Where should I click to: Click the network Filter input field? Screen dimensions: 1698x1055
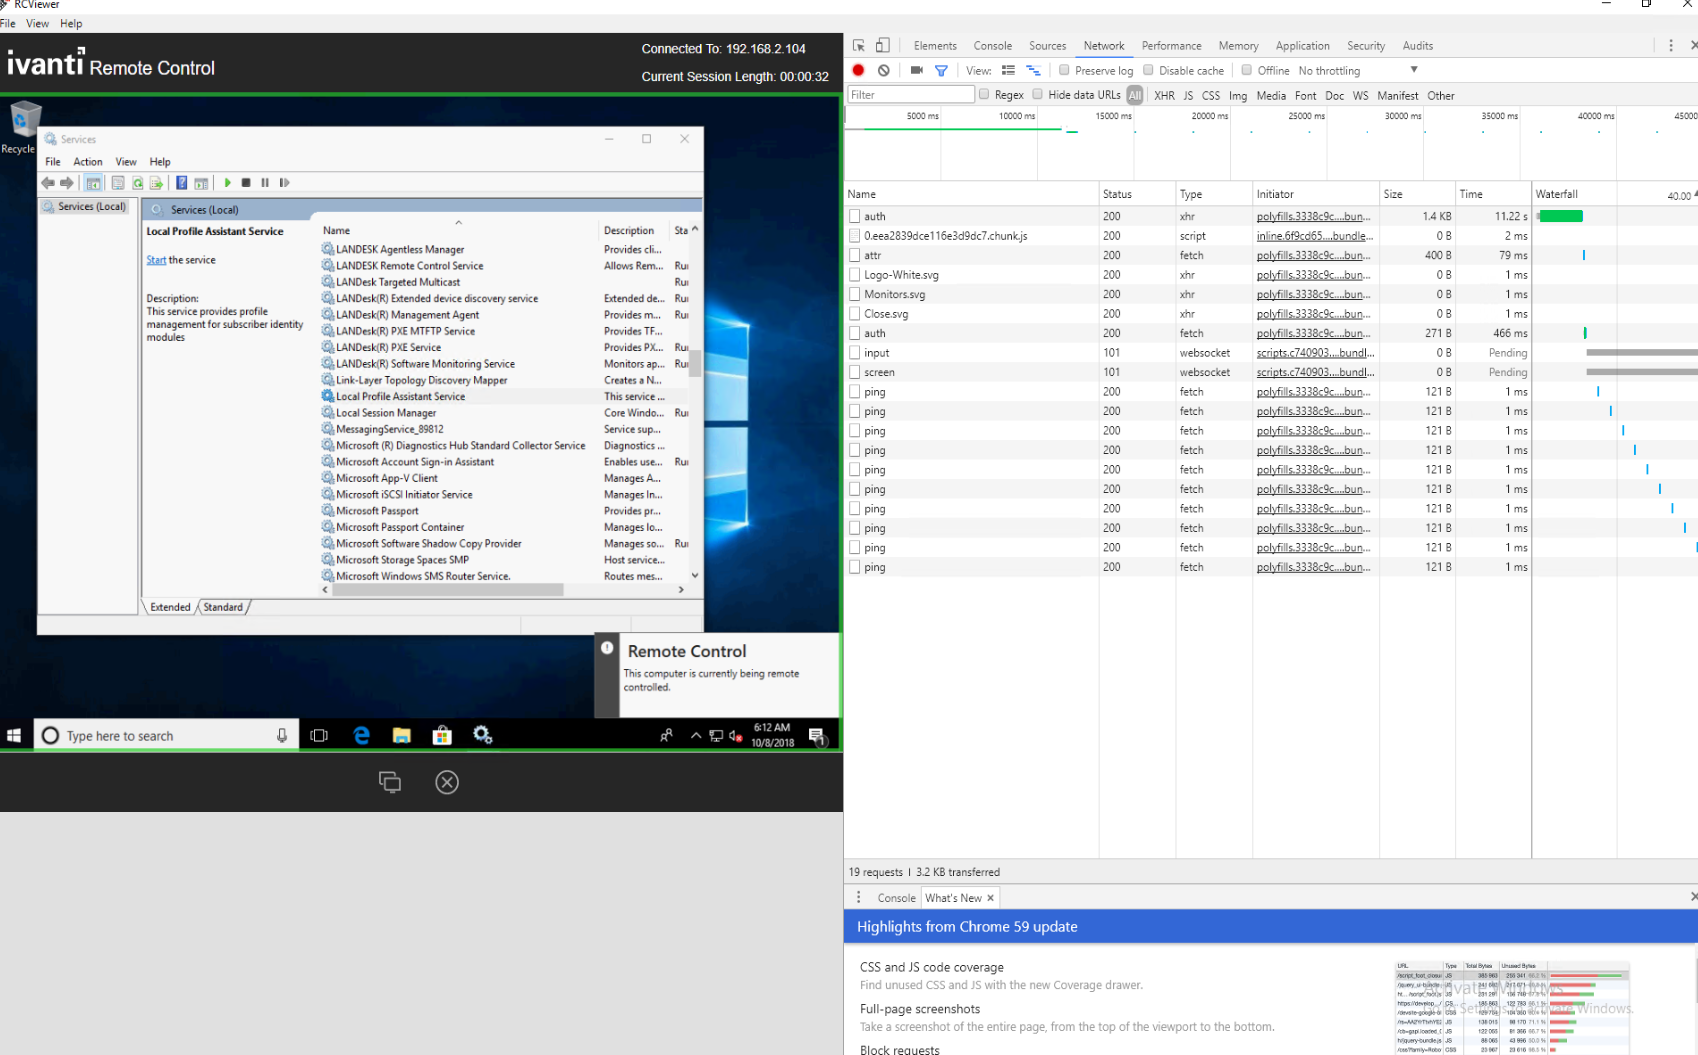pyautogui.click(x=910, y=93)
